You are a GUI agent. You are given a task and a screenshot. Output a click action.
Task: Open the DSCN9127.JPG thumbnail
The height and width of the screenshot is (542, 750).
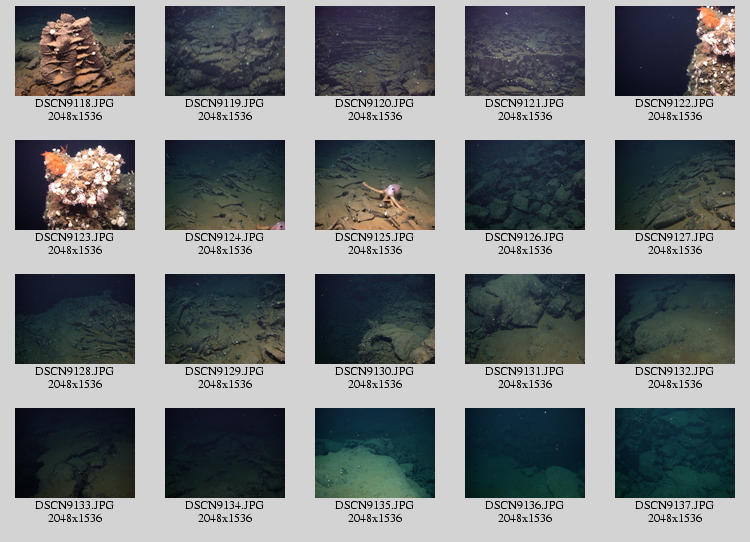coord(675,185)
